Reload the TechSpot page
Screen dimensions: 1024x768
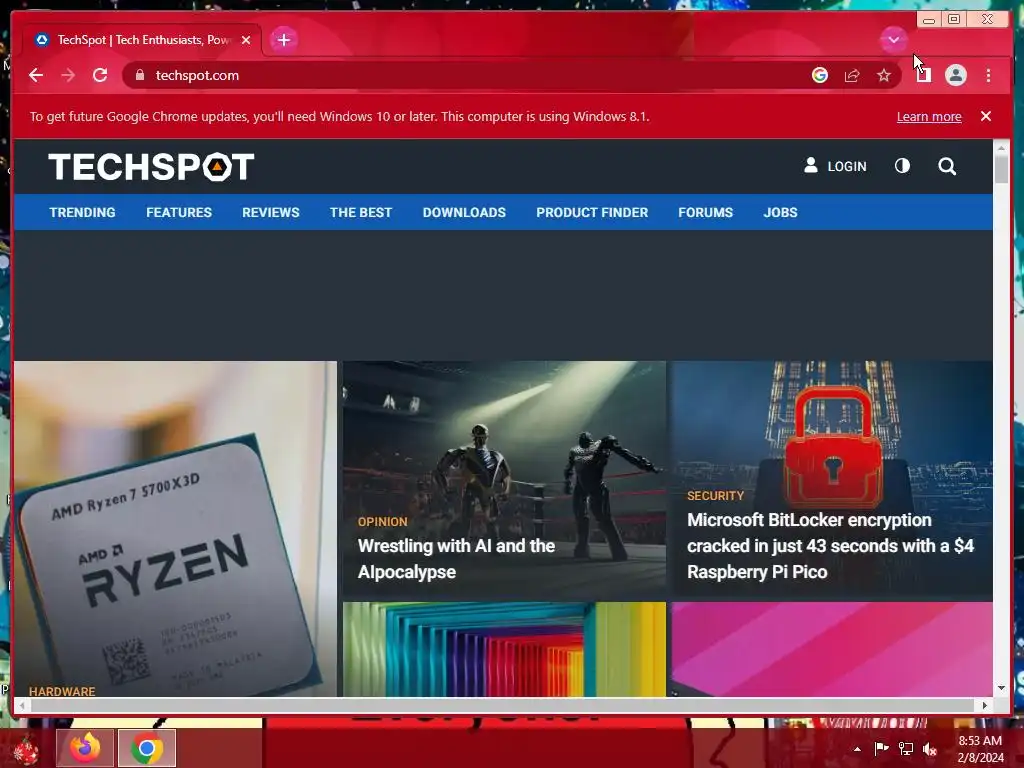click(100, 75)
